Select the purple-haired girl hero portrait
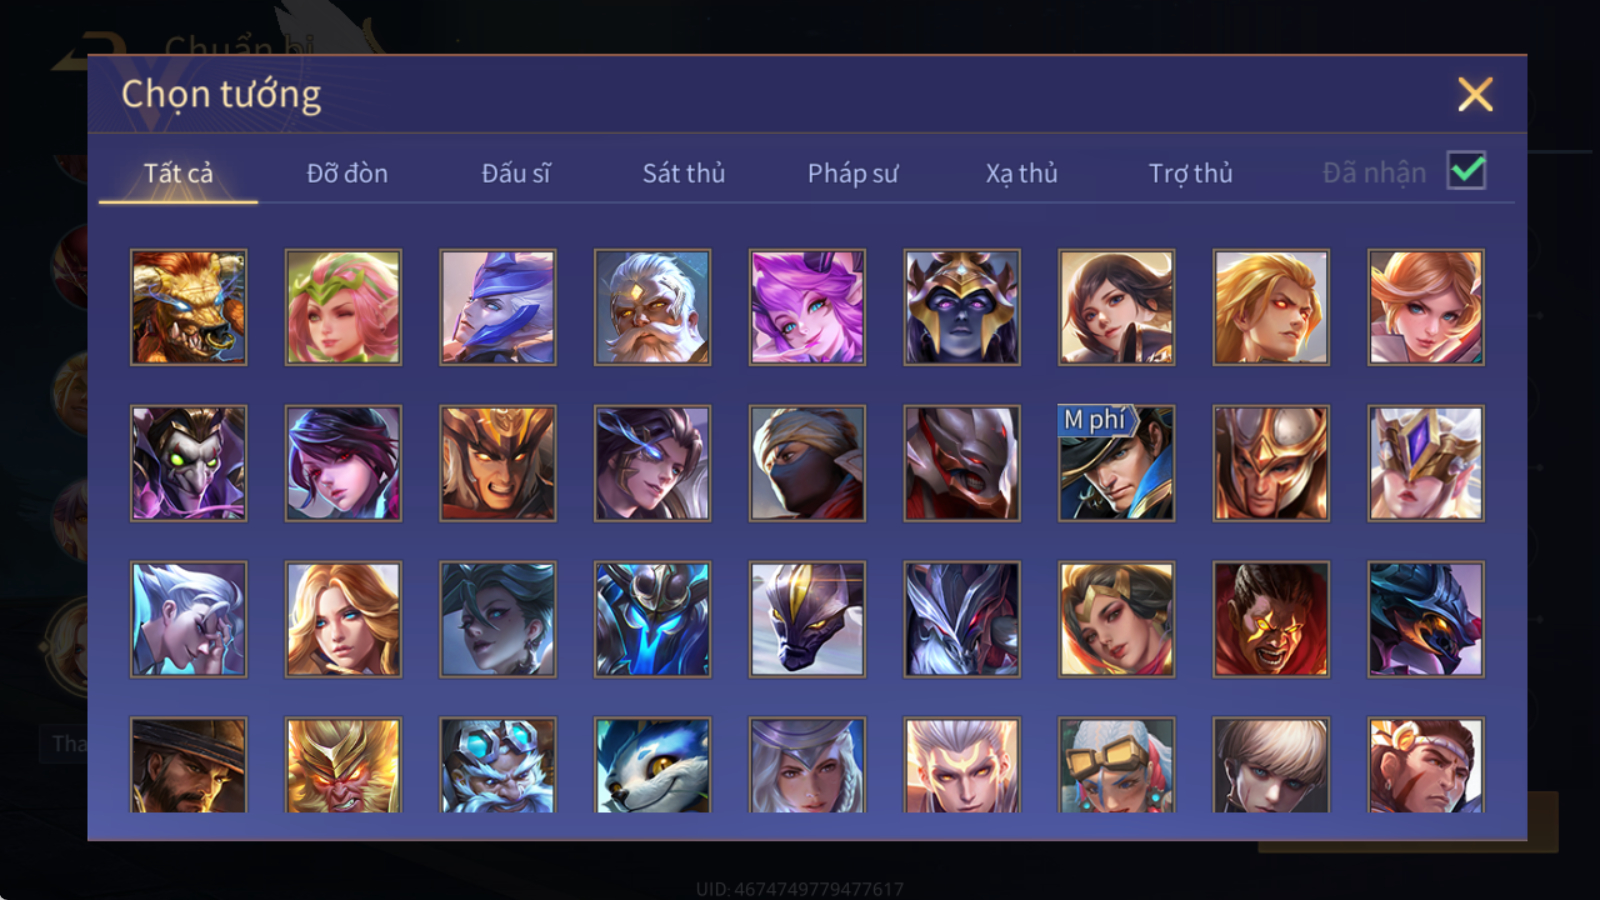This screenshot has height=900, width=1600. point(807,307)
